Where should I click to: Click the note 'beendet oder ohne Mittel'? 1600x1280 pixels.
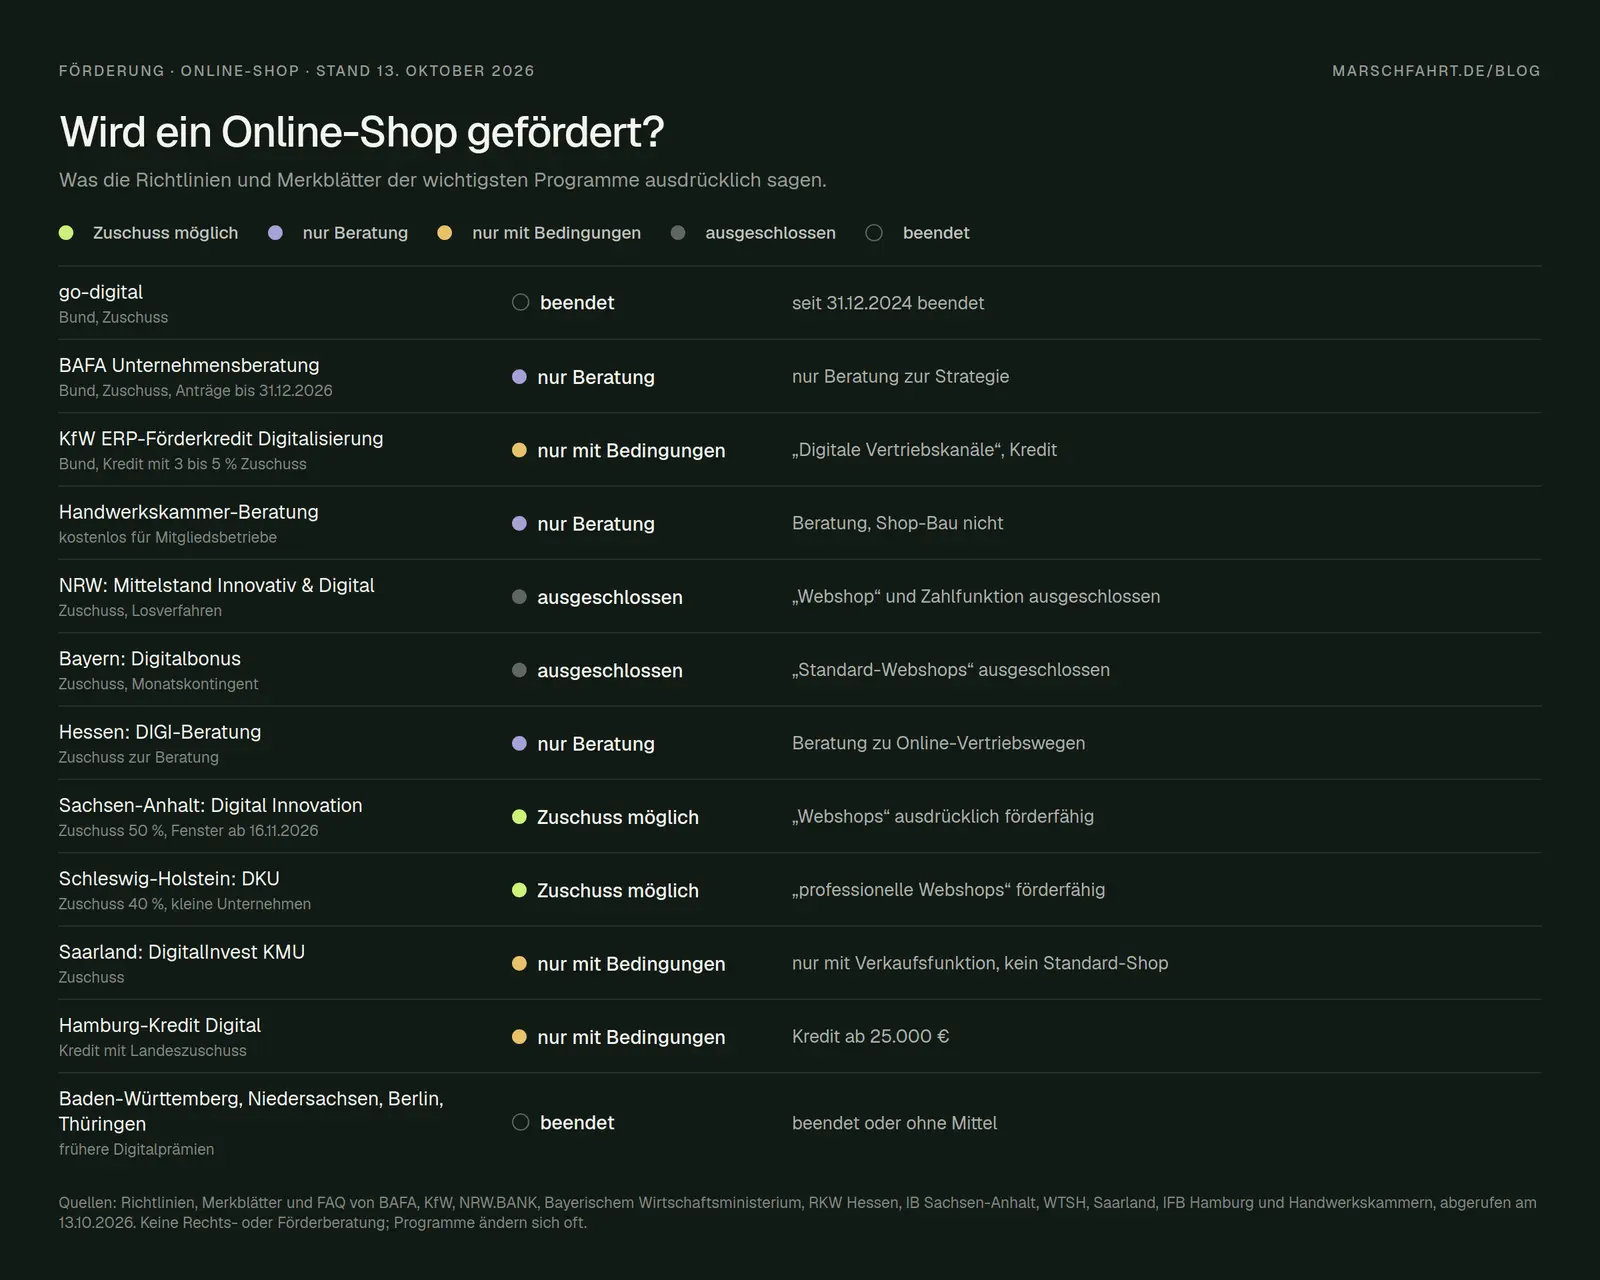895,1123
